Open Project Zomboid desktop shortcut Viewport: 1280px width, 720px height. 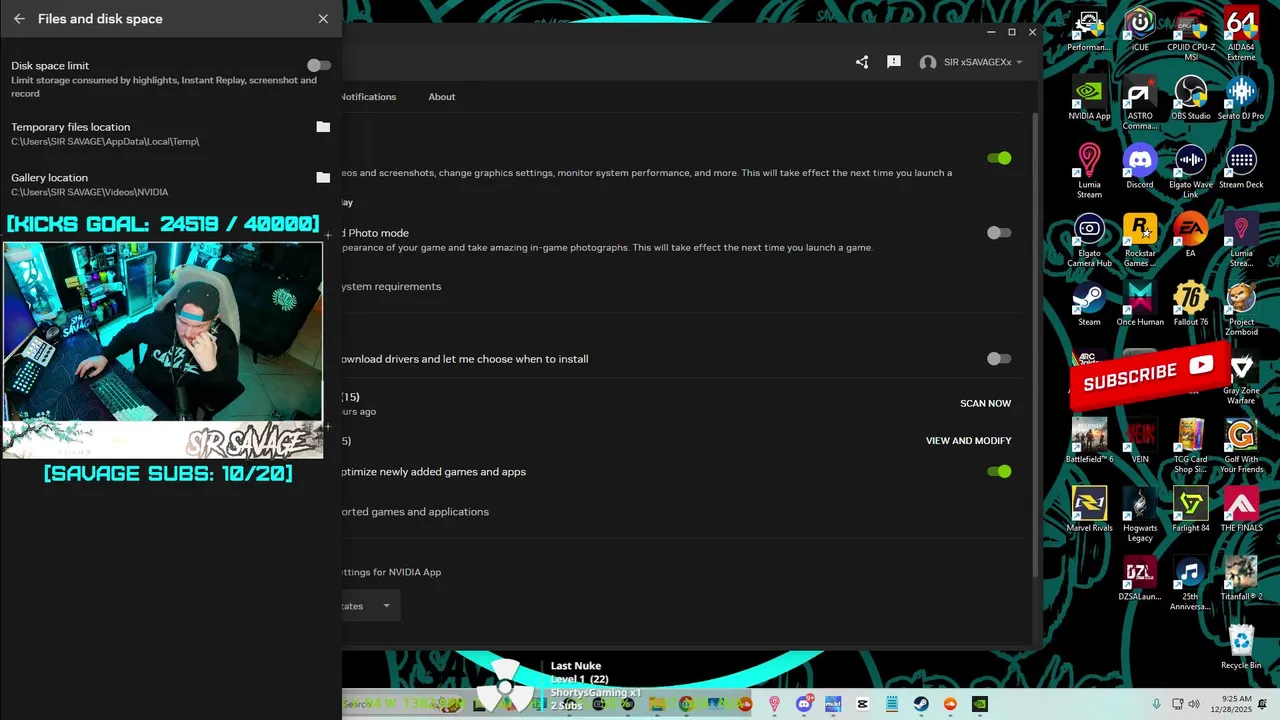tap(1241, 310)
